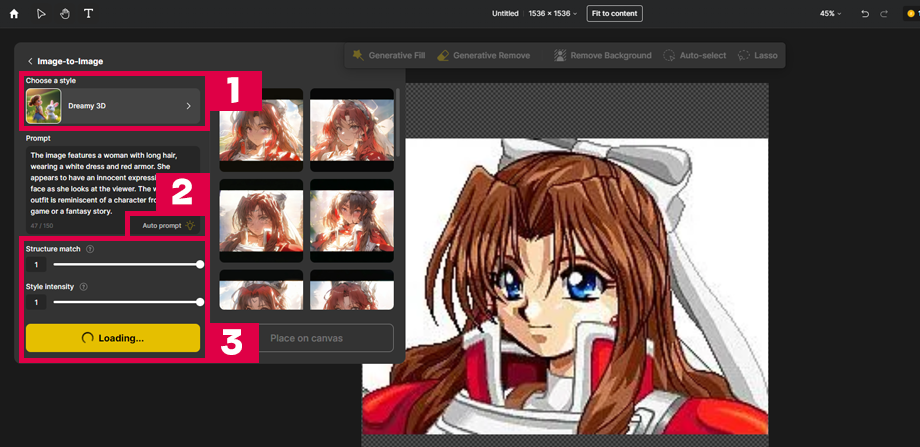Open the 1536 × 1536 canvas size dropdown
The height and width of the screenshot is (447, 920).
pos(552,13)
